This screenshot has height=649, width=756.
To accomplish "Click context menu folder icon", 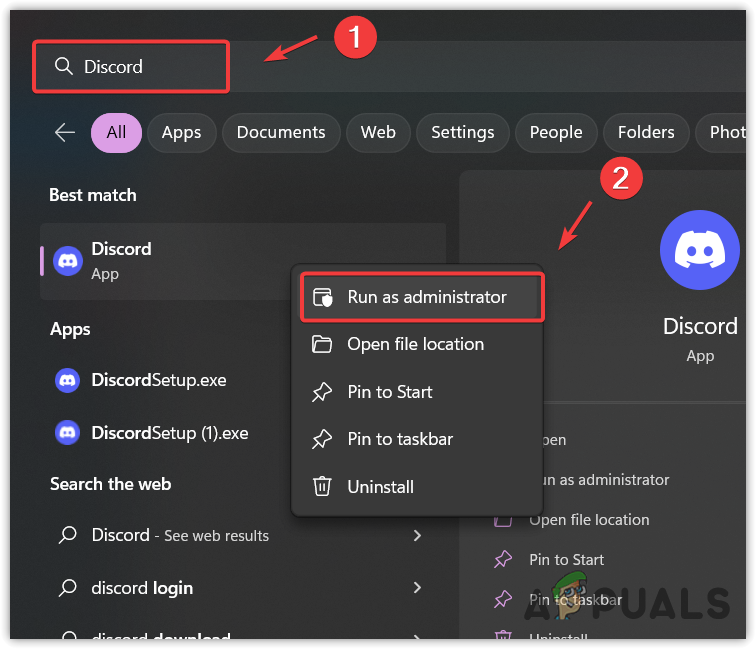I will 322,344.
